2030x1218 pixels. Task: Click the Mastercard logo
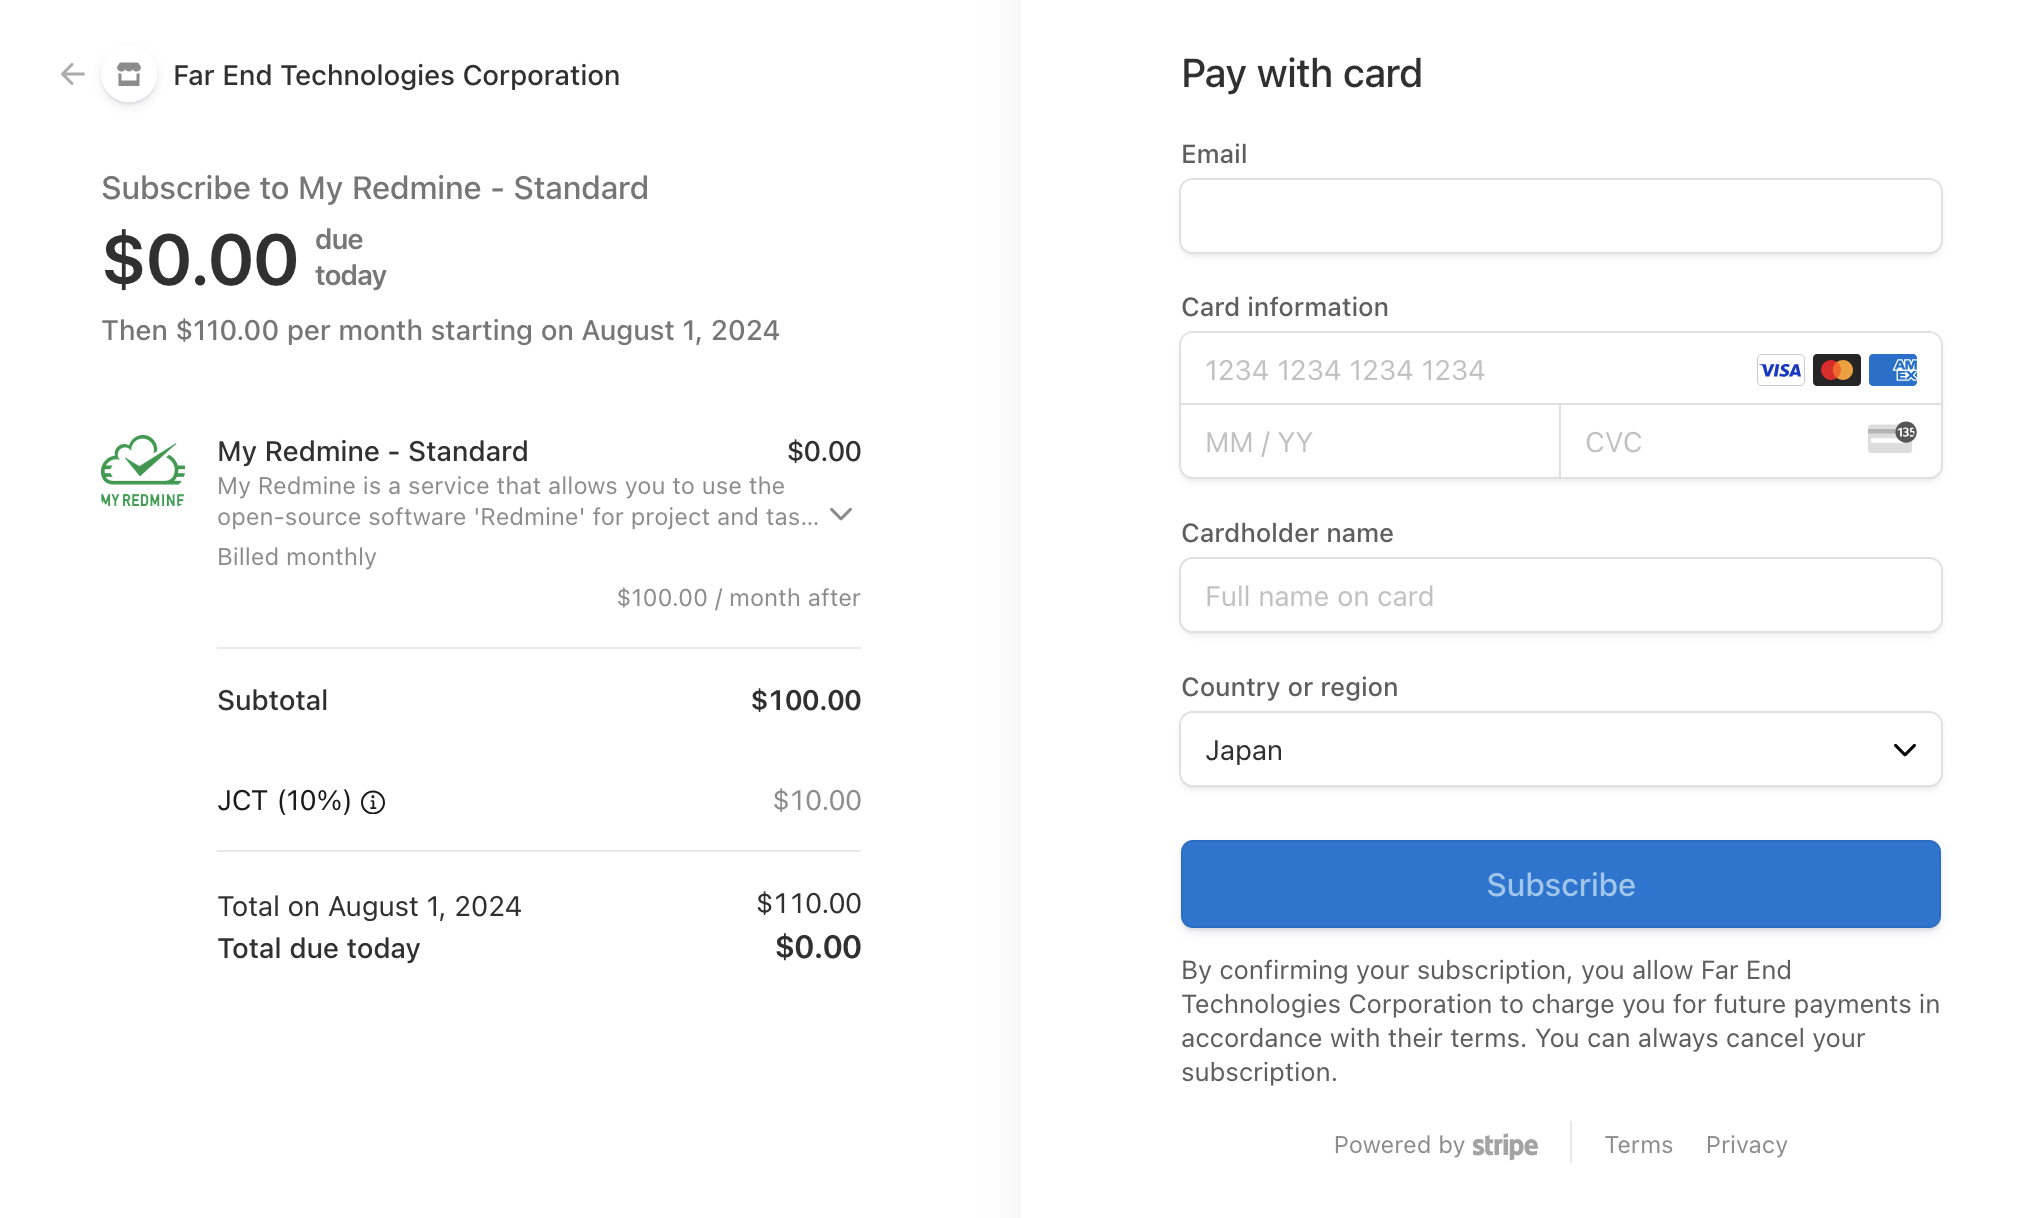click(x=1836, y=370)
